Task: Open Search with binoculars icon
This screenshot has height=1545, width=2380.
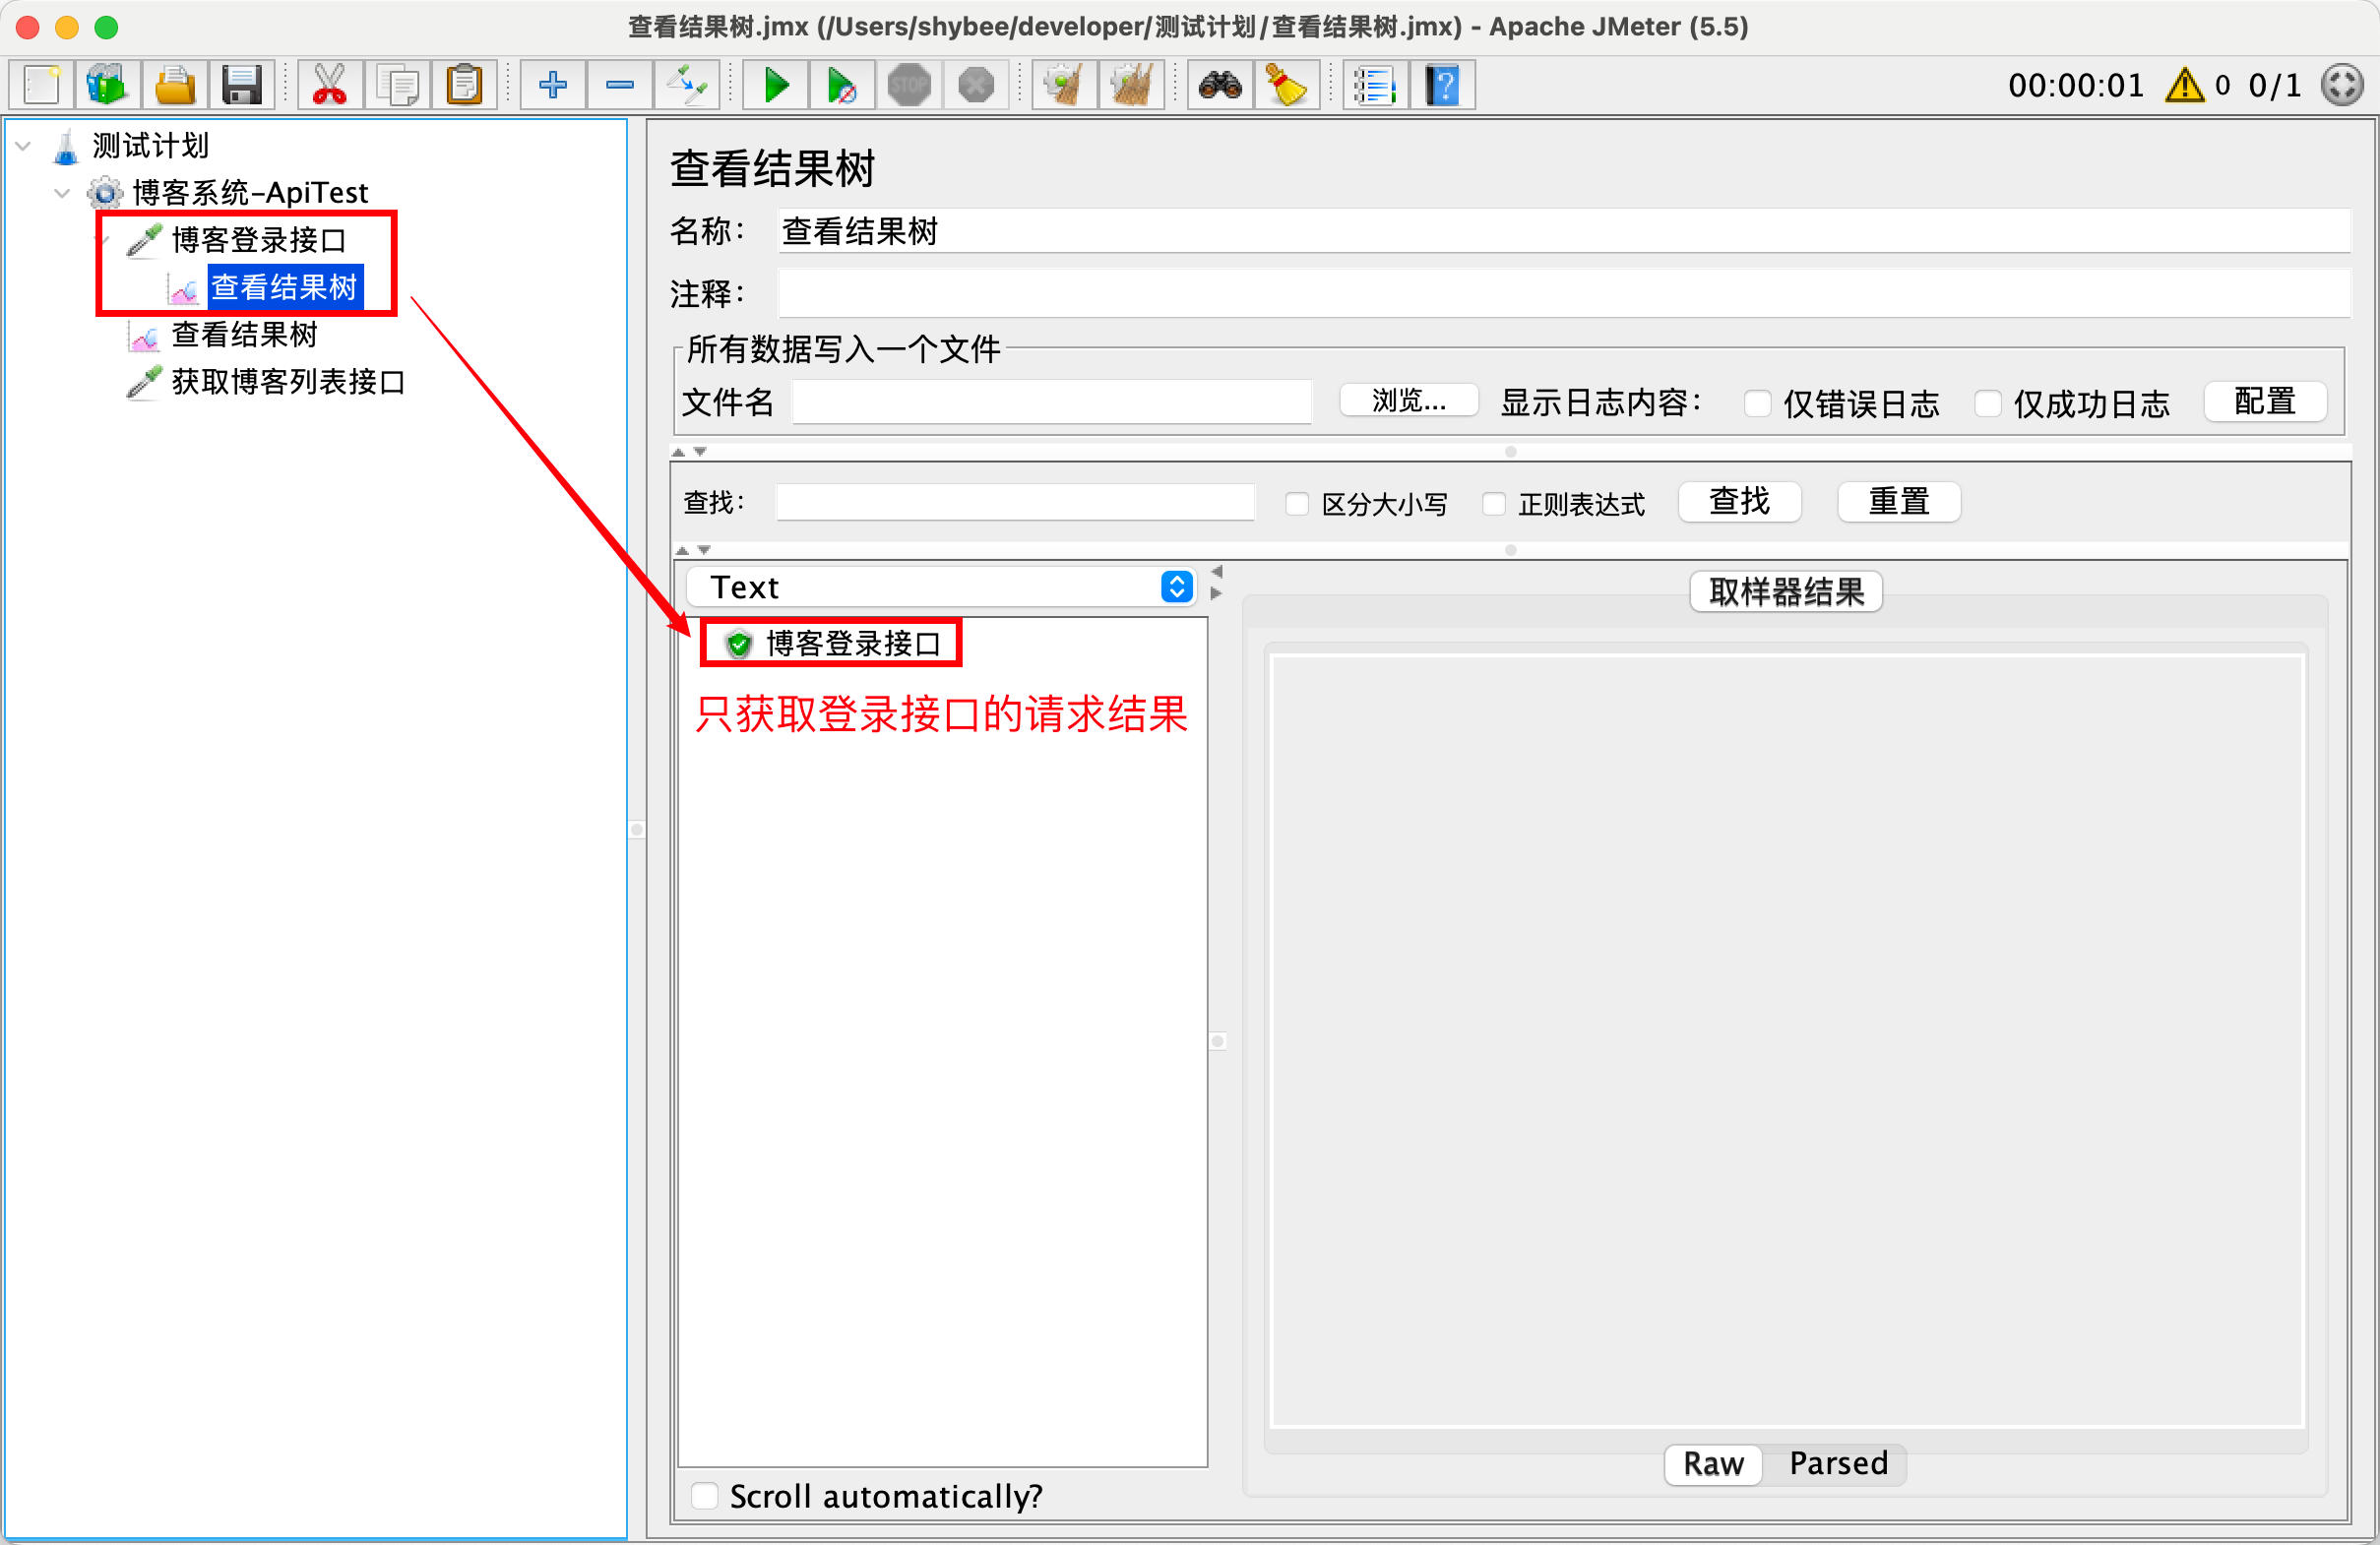Action: (1220, 85)
